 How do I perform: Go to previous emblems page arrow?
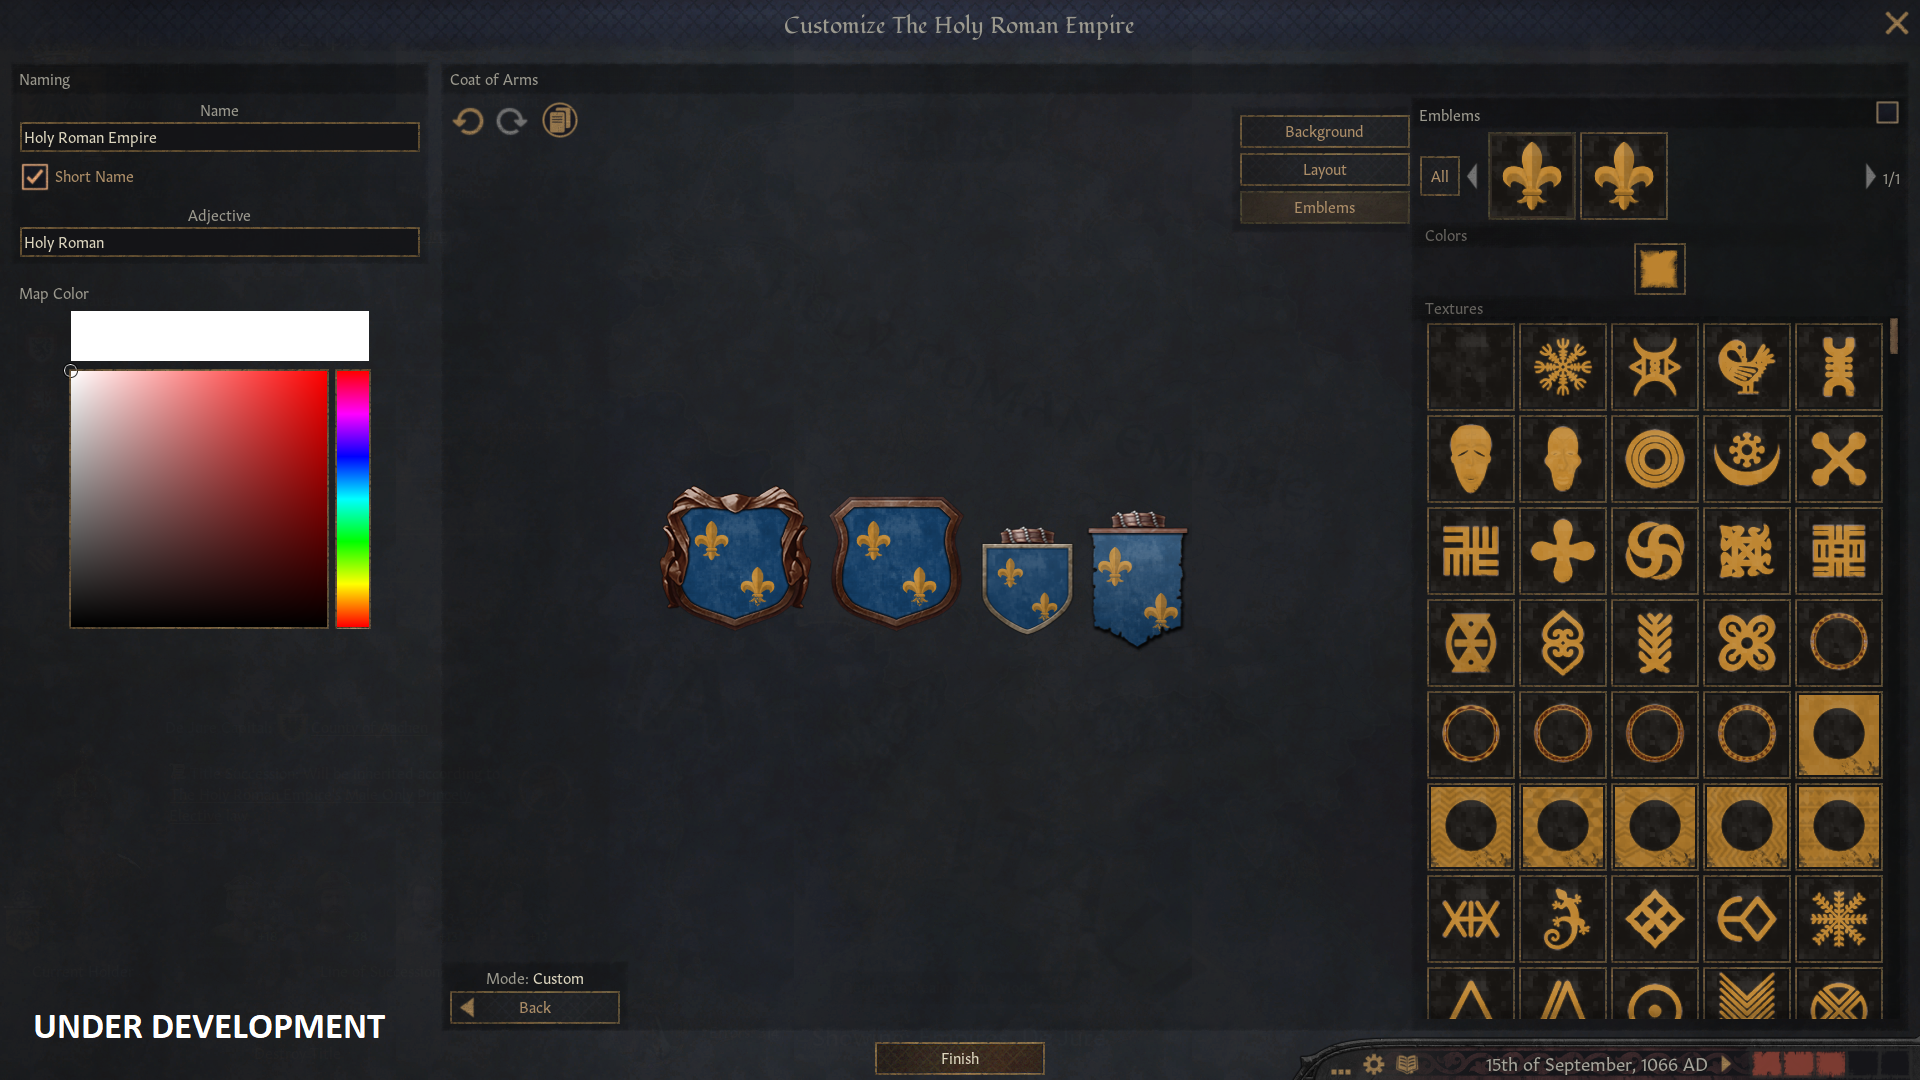1473,177
